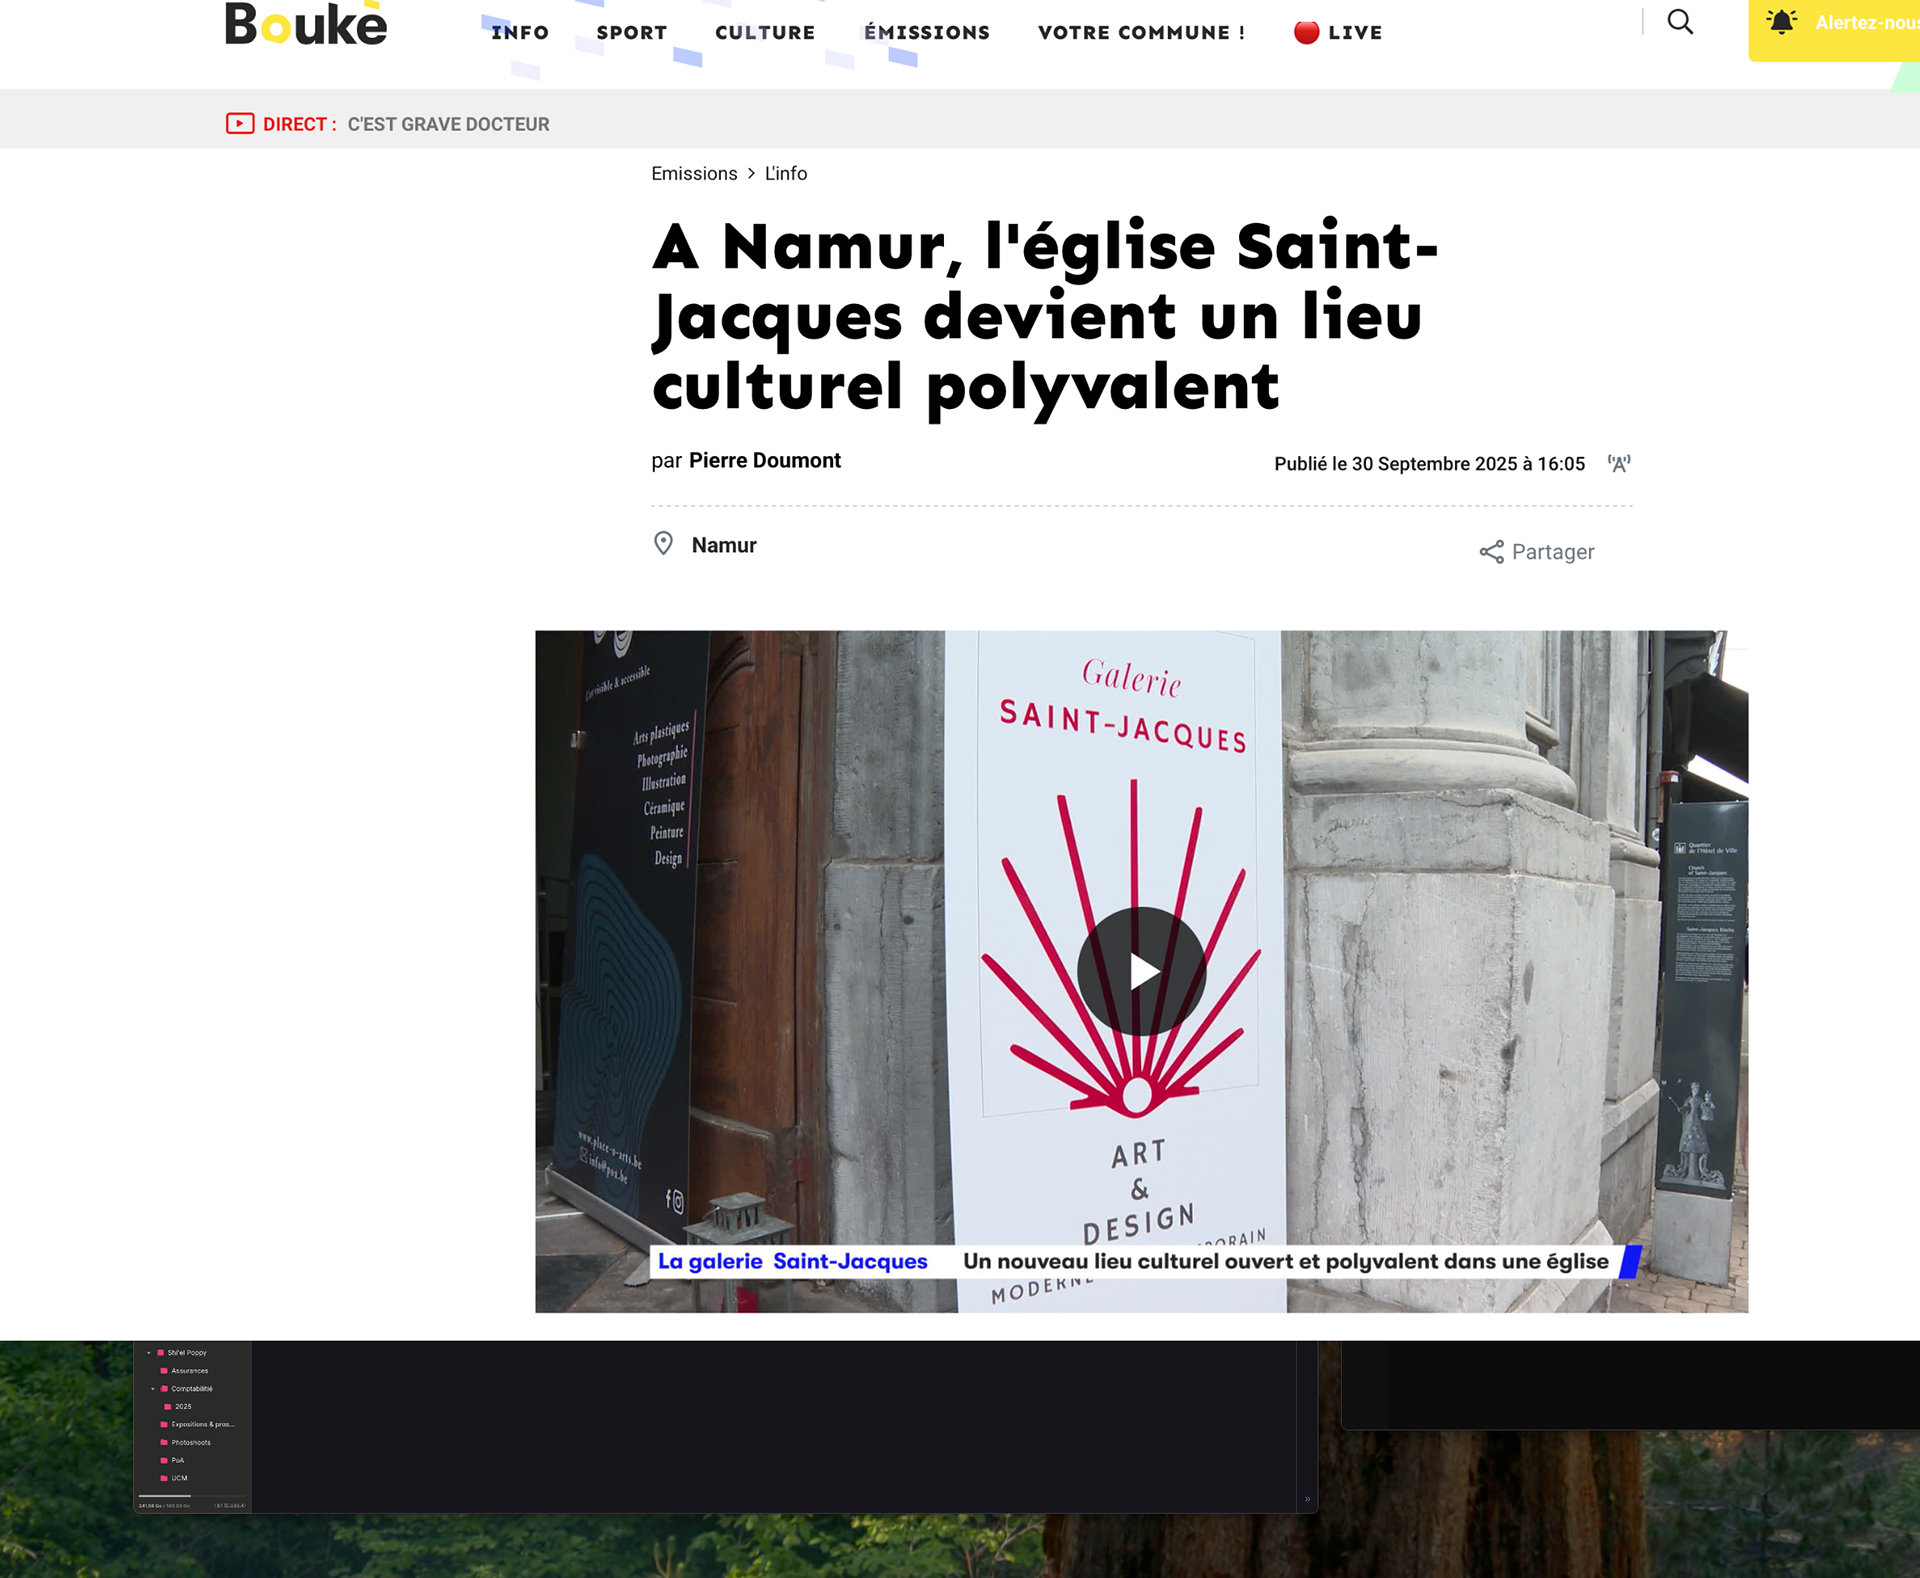
Task: Click the Emissions breadcrumb link
Action: coord(694,173)
